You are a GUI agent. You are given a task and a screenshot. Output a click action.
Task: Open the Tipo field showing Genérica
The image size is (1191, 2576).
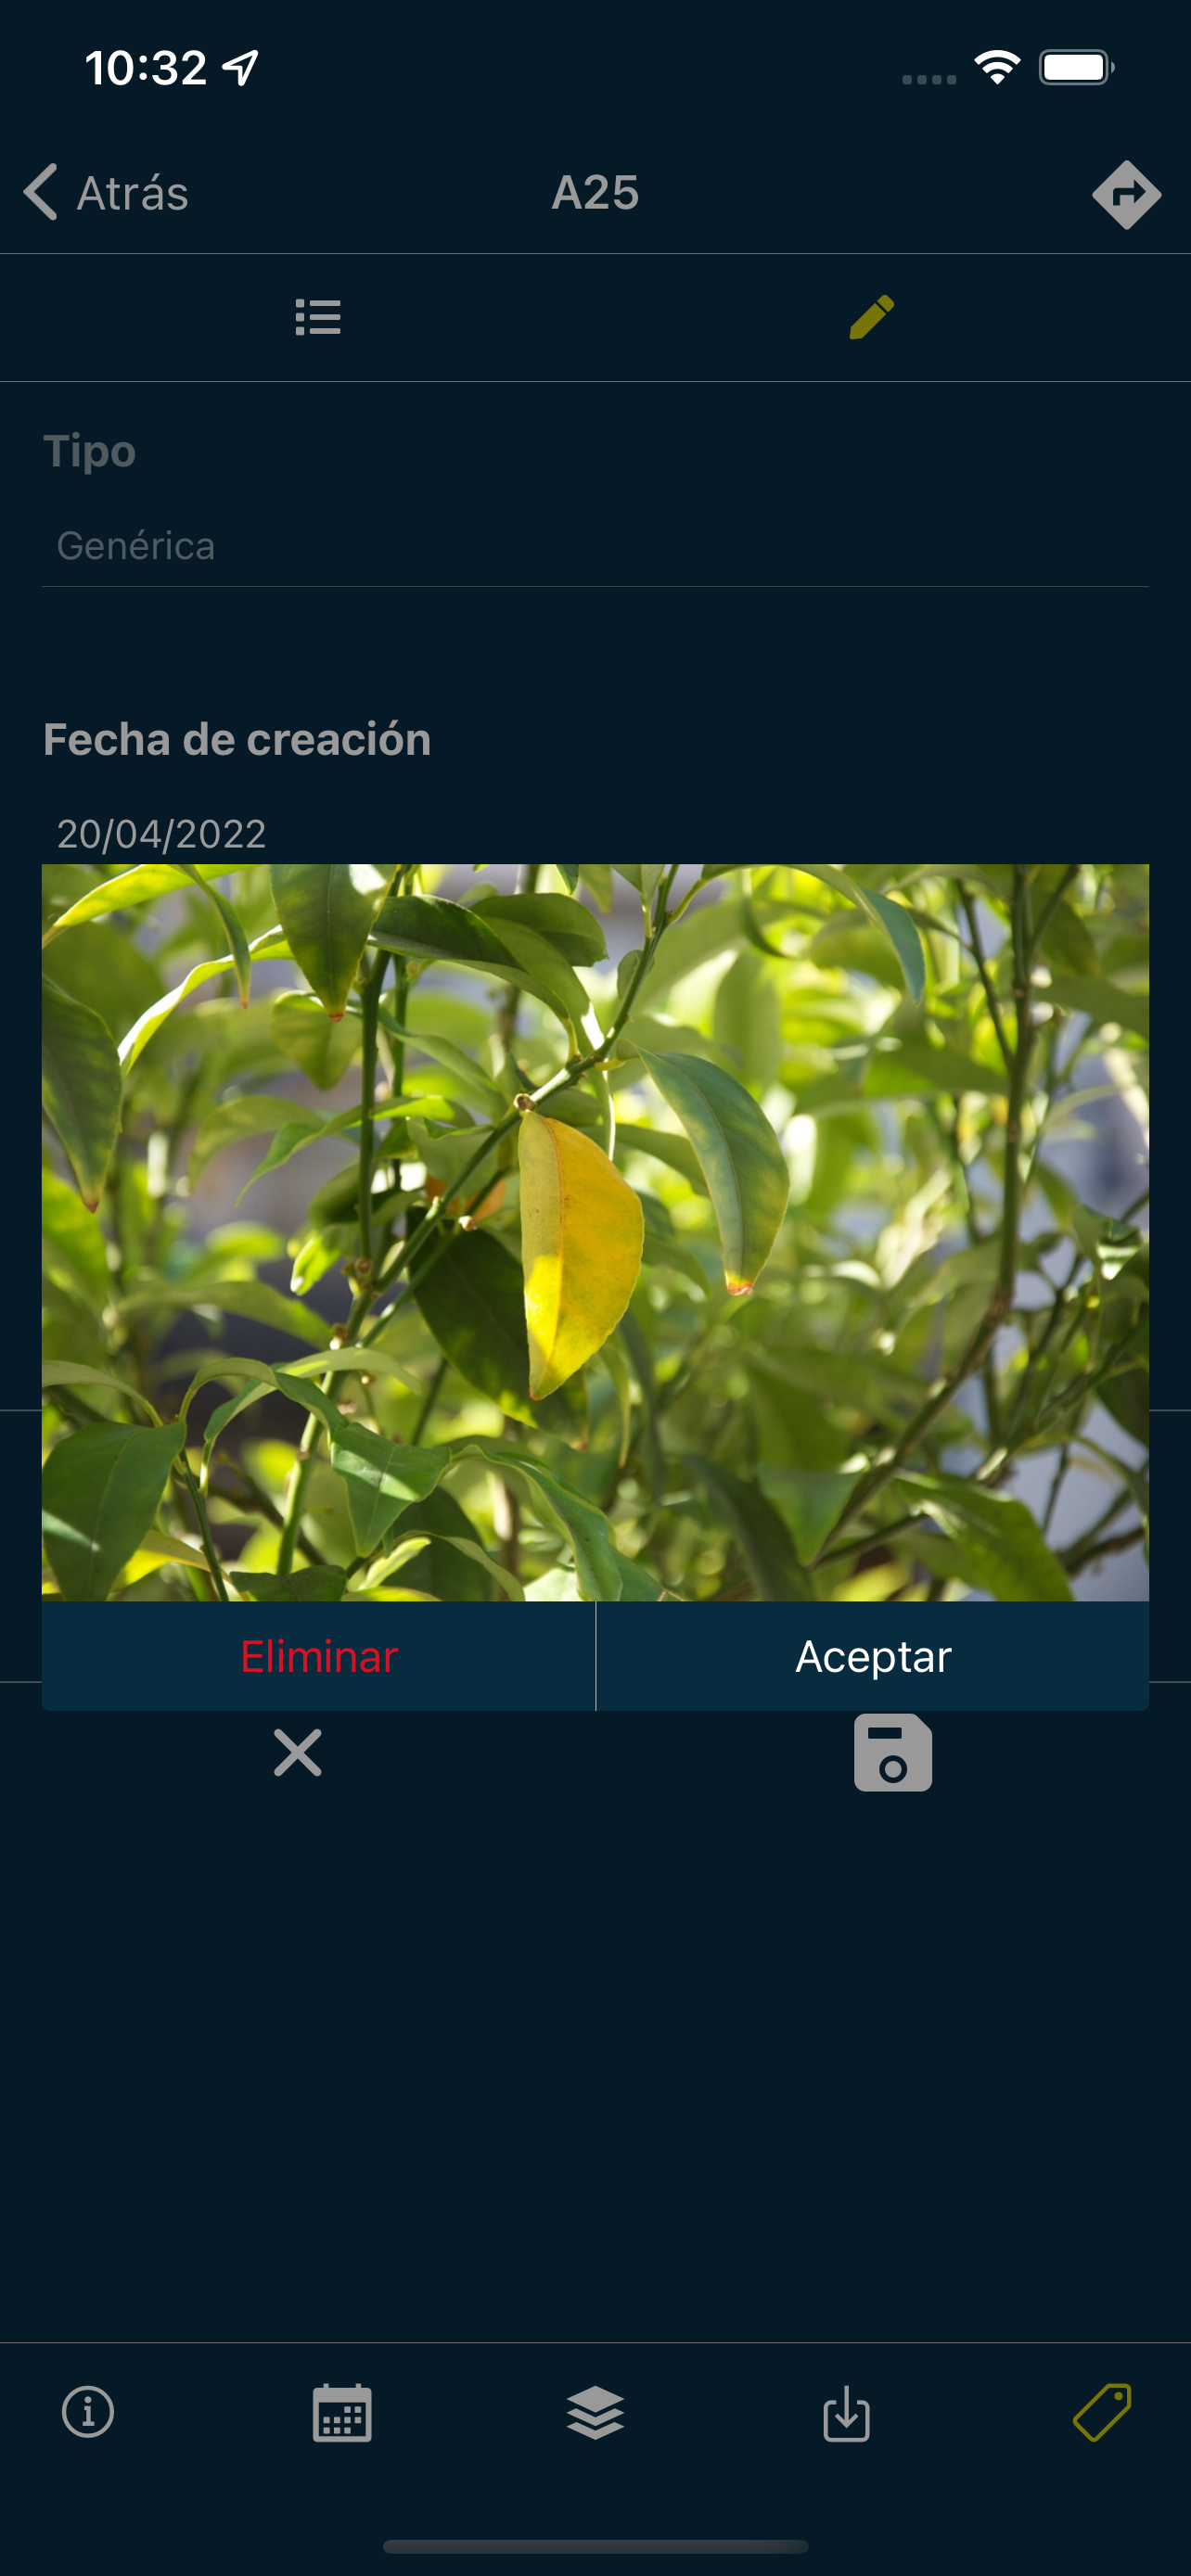coord(595,546)
